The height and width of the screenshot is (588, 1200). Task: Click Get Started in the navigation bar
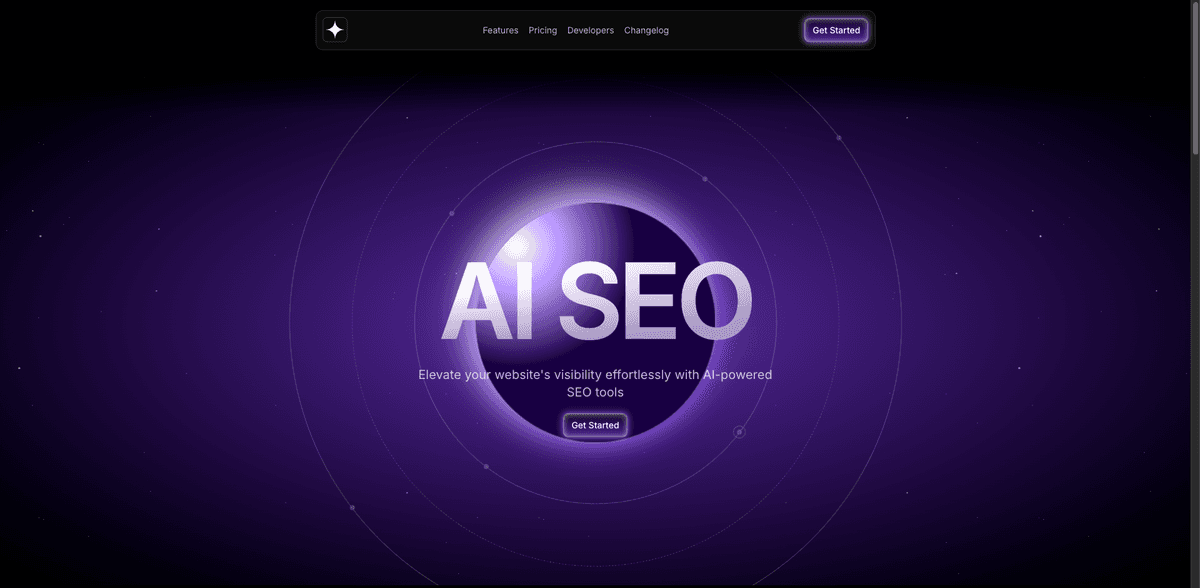click(x=836, y=29)
